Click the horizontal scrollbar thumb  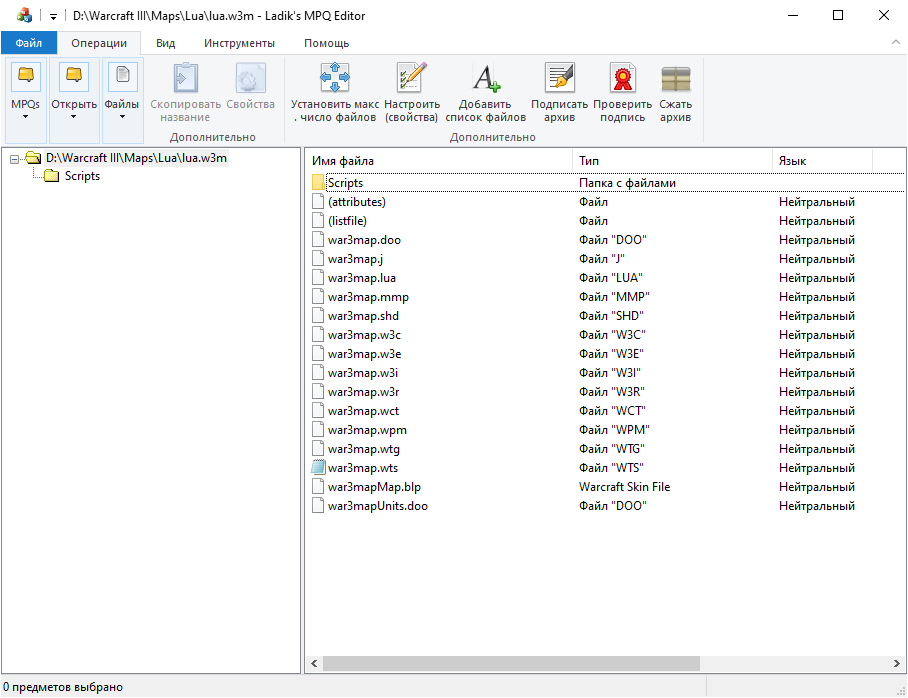point(511,663)
